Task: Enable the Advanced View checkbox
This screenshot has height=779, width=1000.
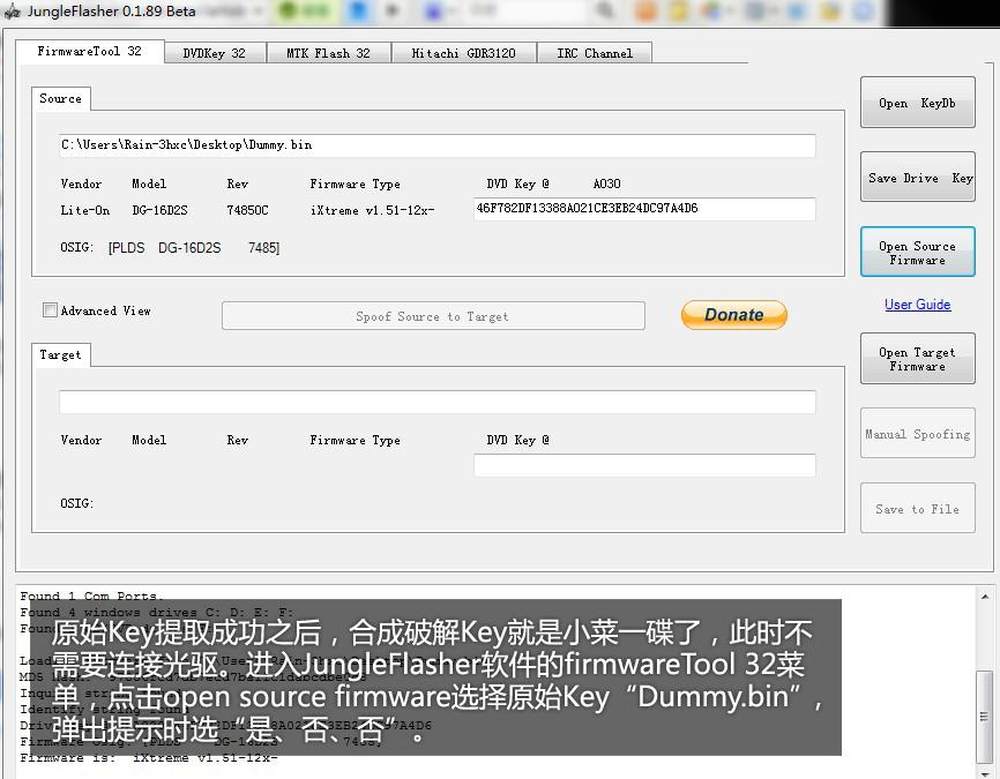Action: [50, 310]
